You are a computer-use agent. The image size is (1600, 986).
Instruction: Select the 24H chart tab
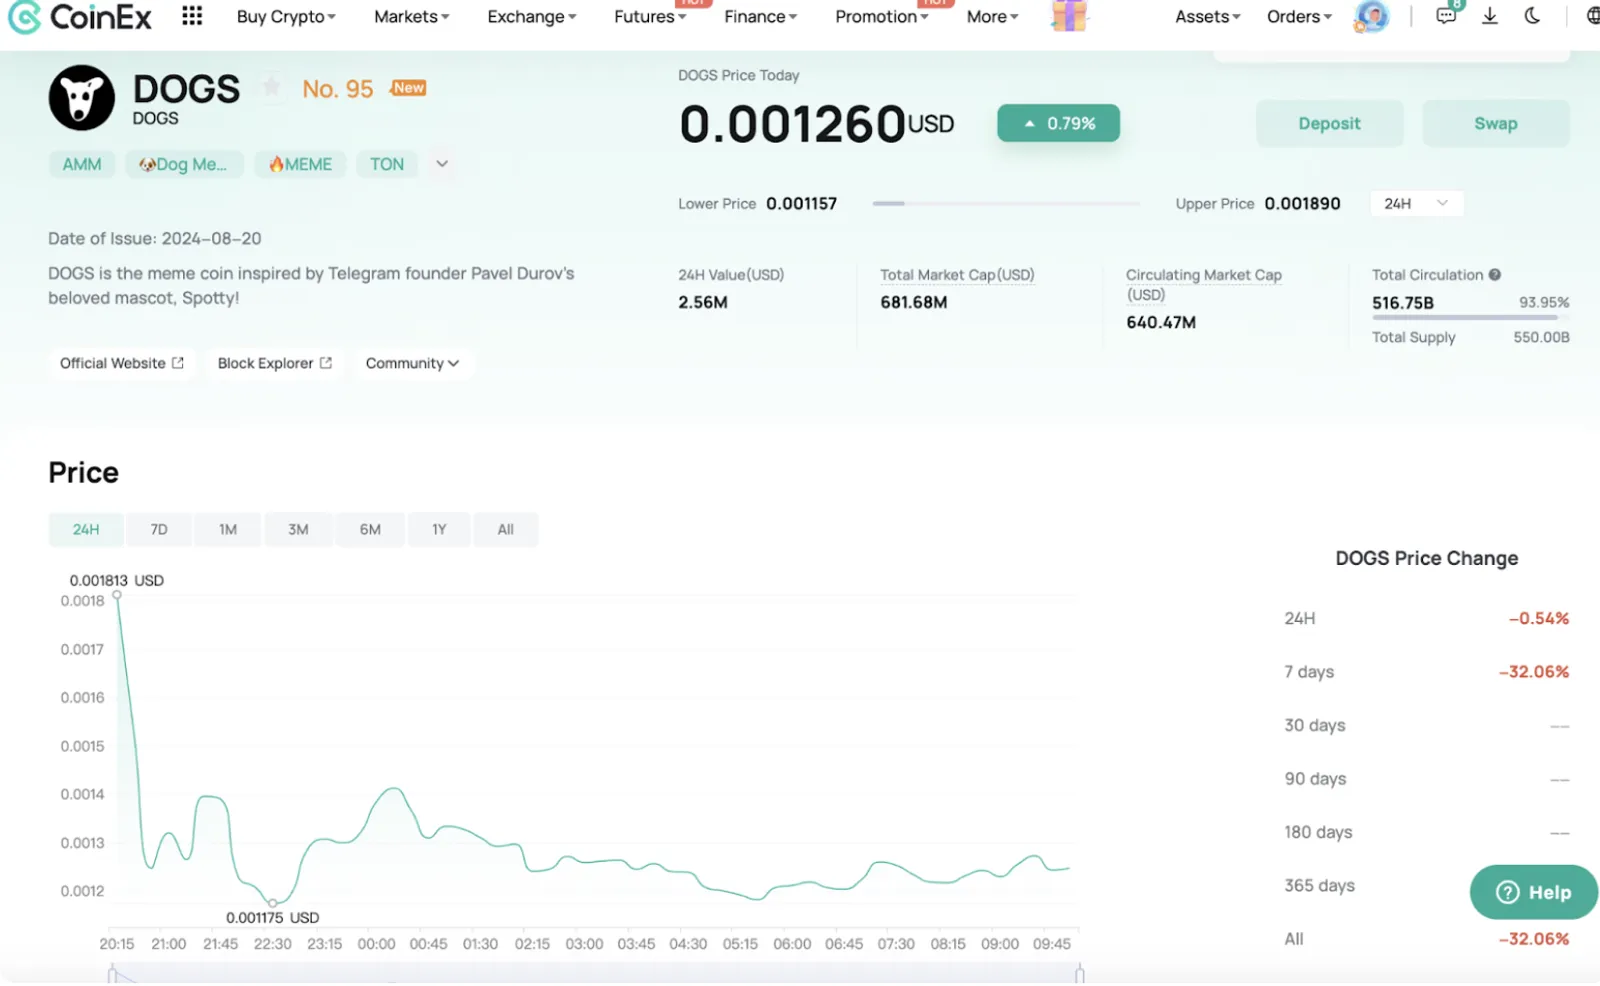coord(86,530)
